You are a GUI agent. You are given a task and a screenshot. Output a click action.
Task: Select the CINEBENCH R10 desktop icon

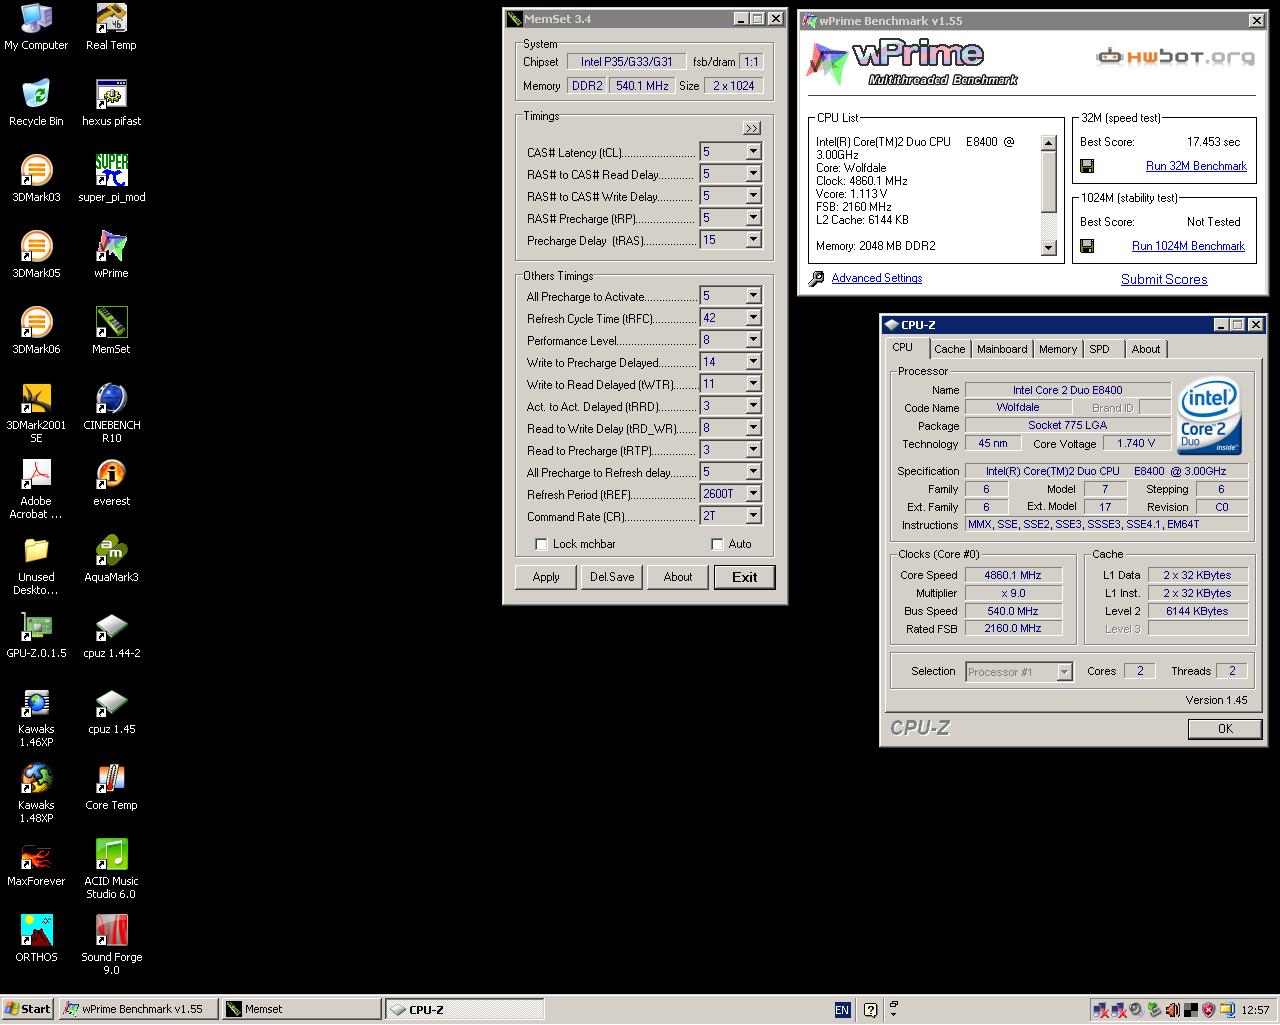tap(111, 414)
